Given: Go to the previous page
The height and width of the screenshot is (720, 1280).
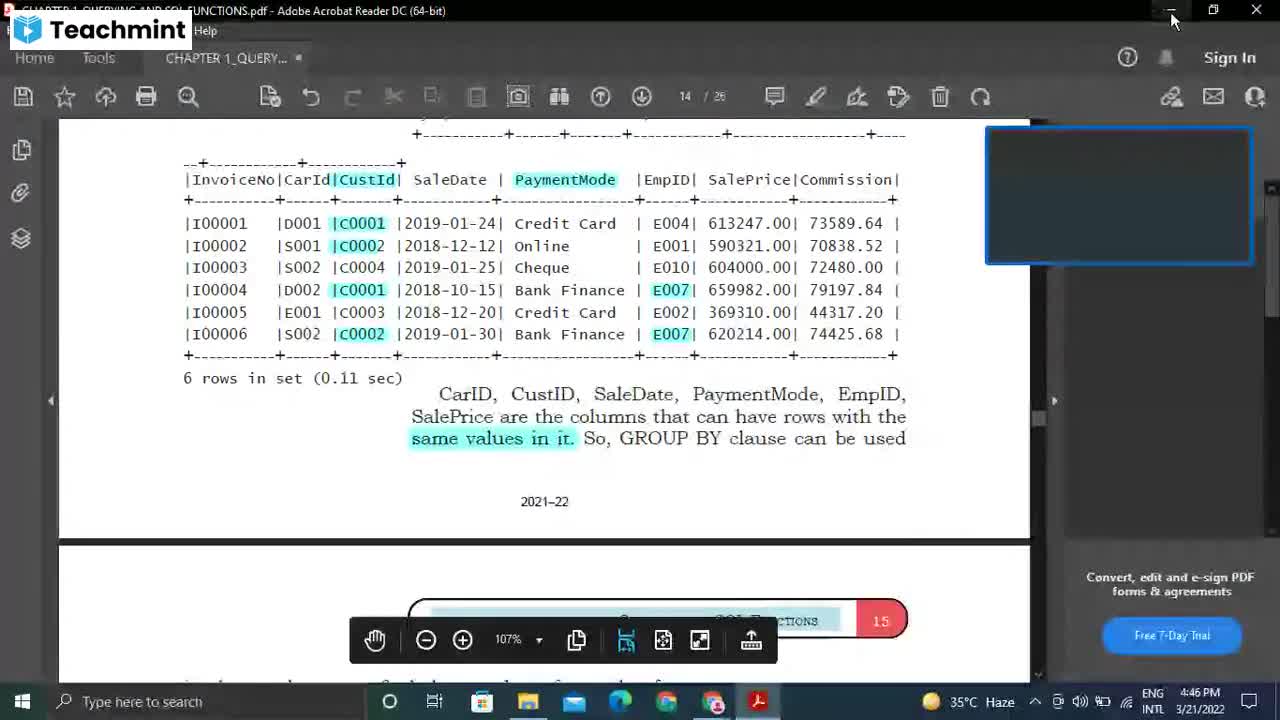Looking at the screenshot, I should [600, 97].
